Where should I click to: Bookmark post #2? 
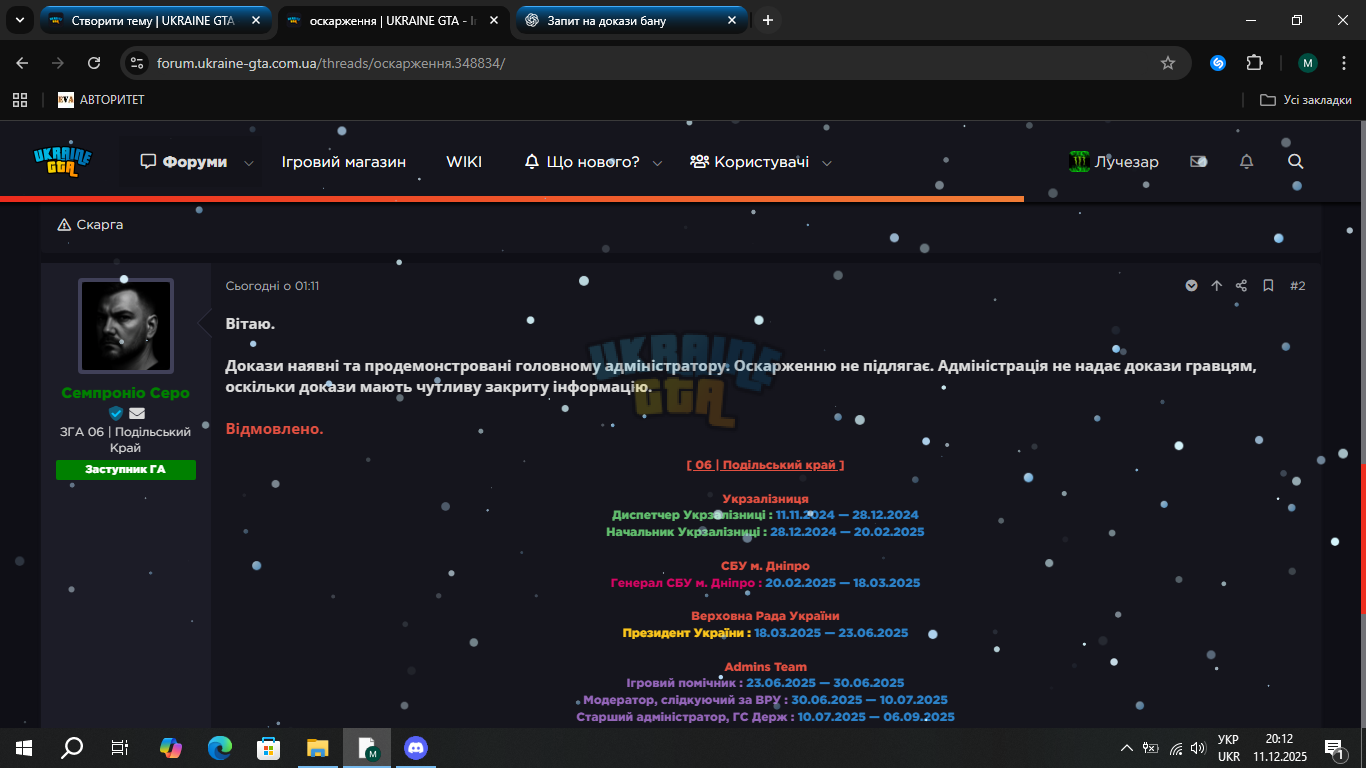click(x=1268, y=286)
